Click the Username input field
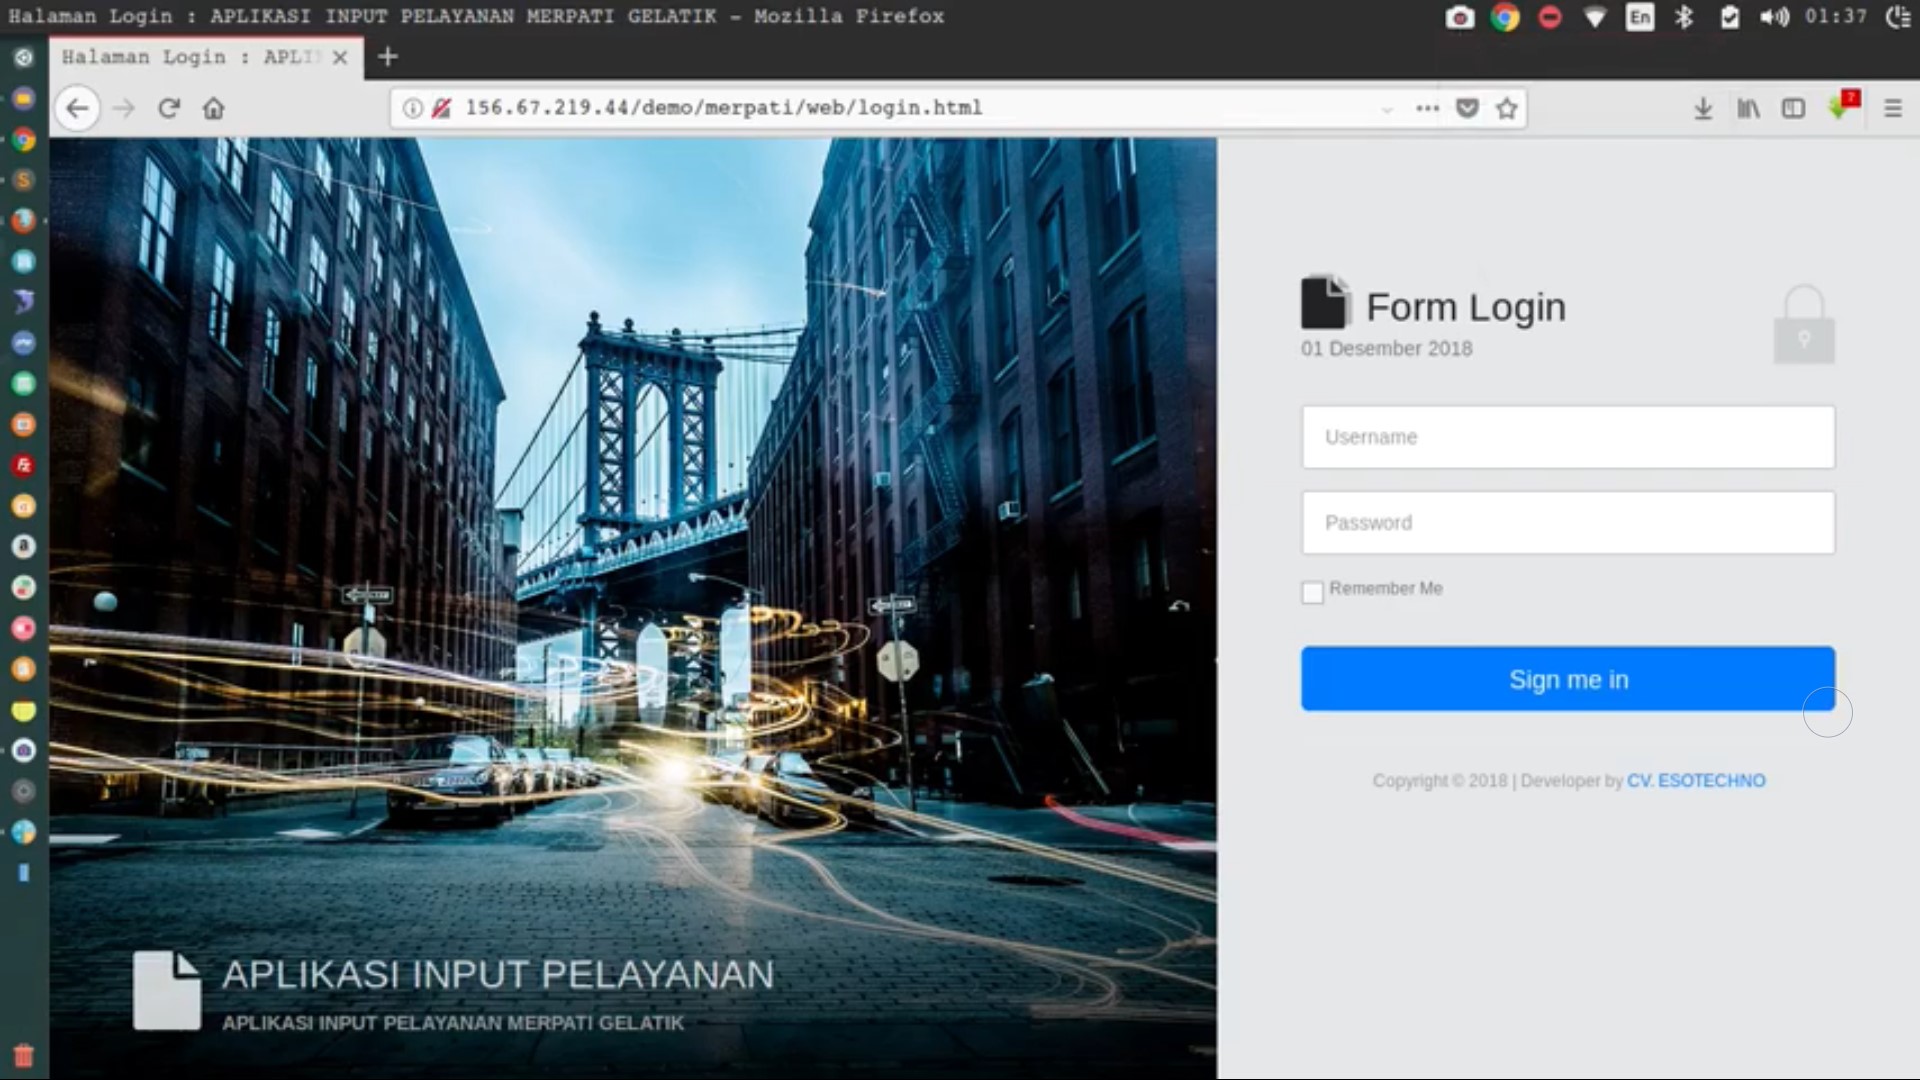1920x1080 pixels. pyautogui.click(x=1567, y=437)
